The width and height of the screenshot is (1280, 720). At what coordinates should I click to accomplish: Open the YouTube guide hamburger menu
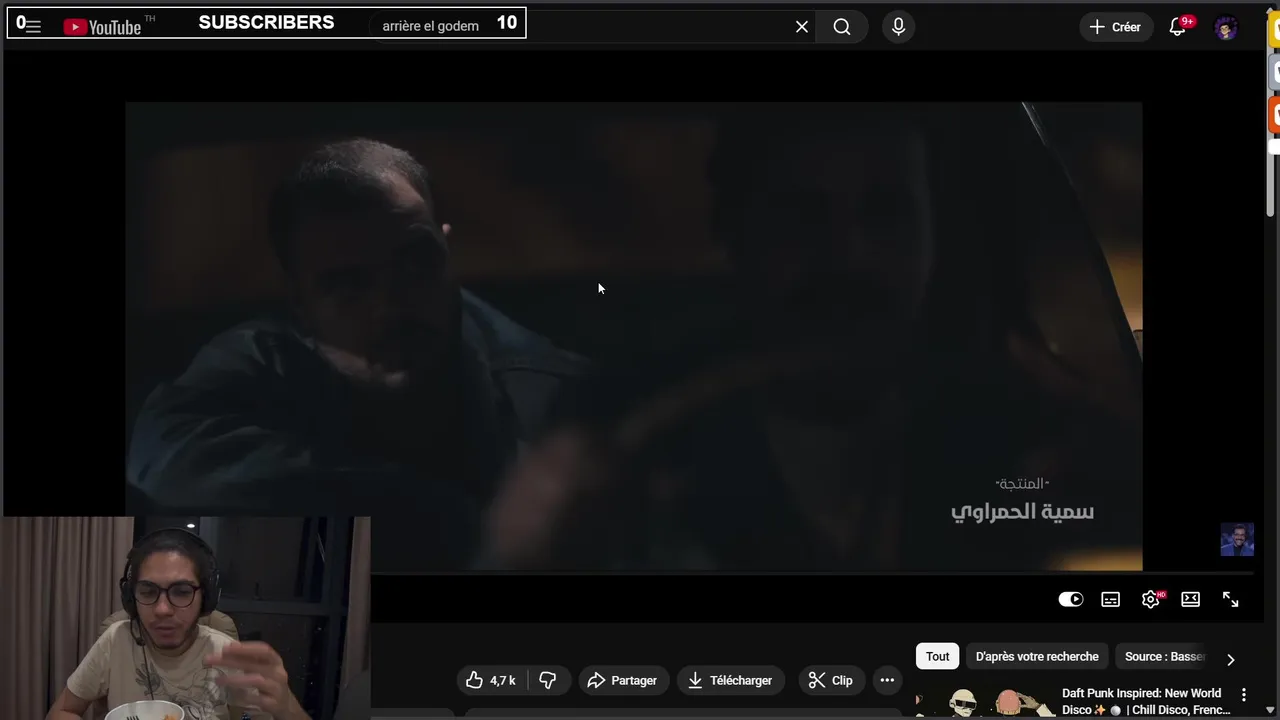coord(32,27)
